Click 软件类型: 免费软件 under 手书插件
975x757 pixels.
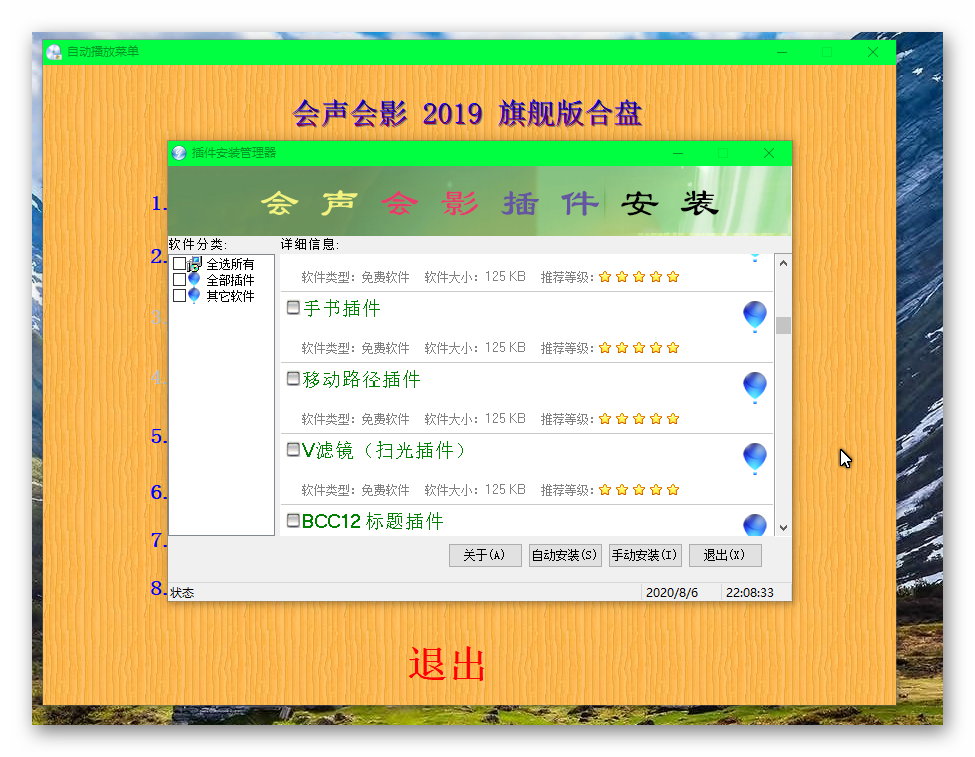tap(355, 348)
